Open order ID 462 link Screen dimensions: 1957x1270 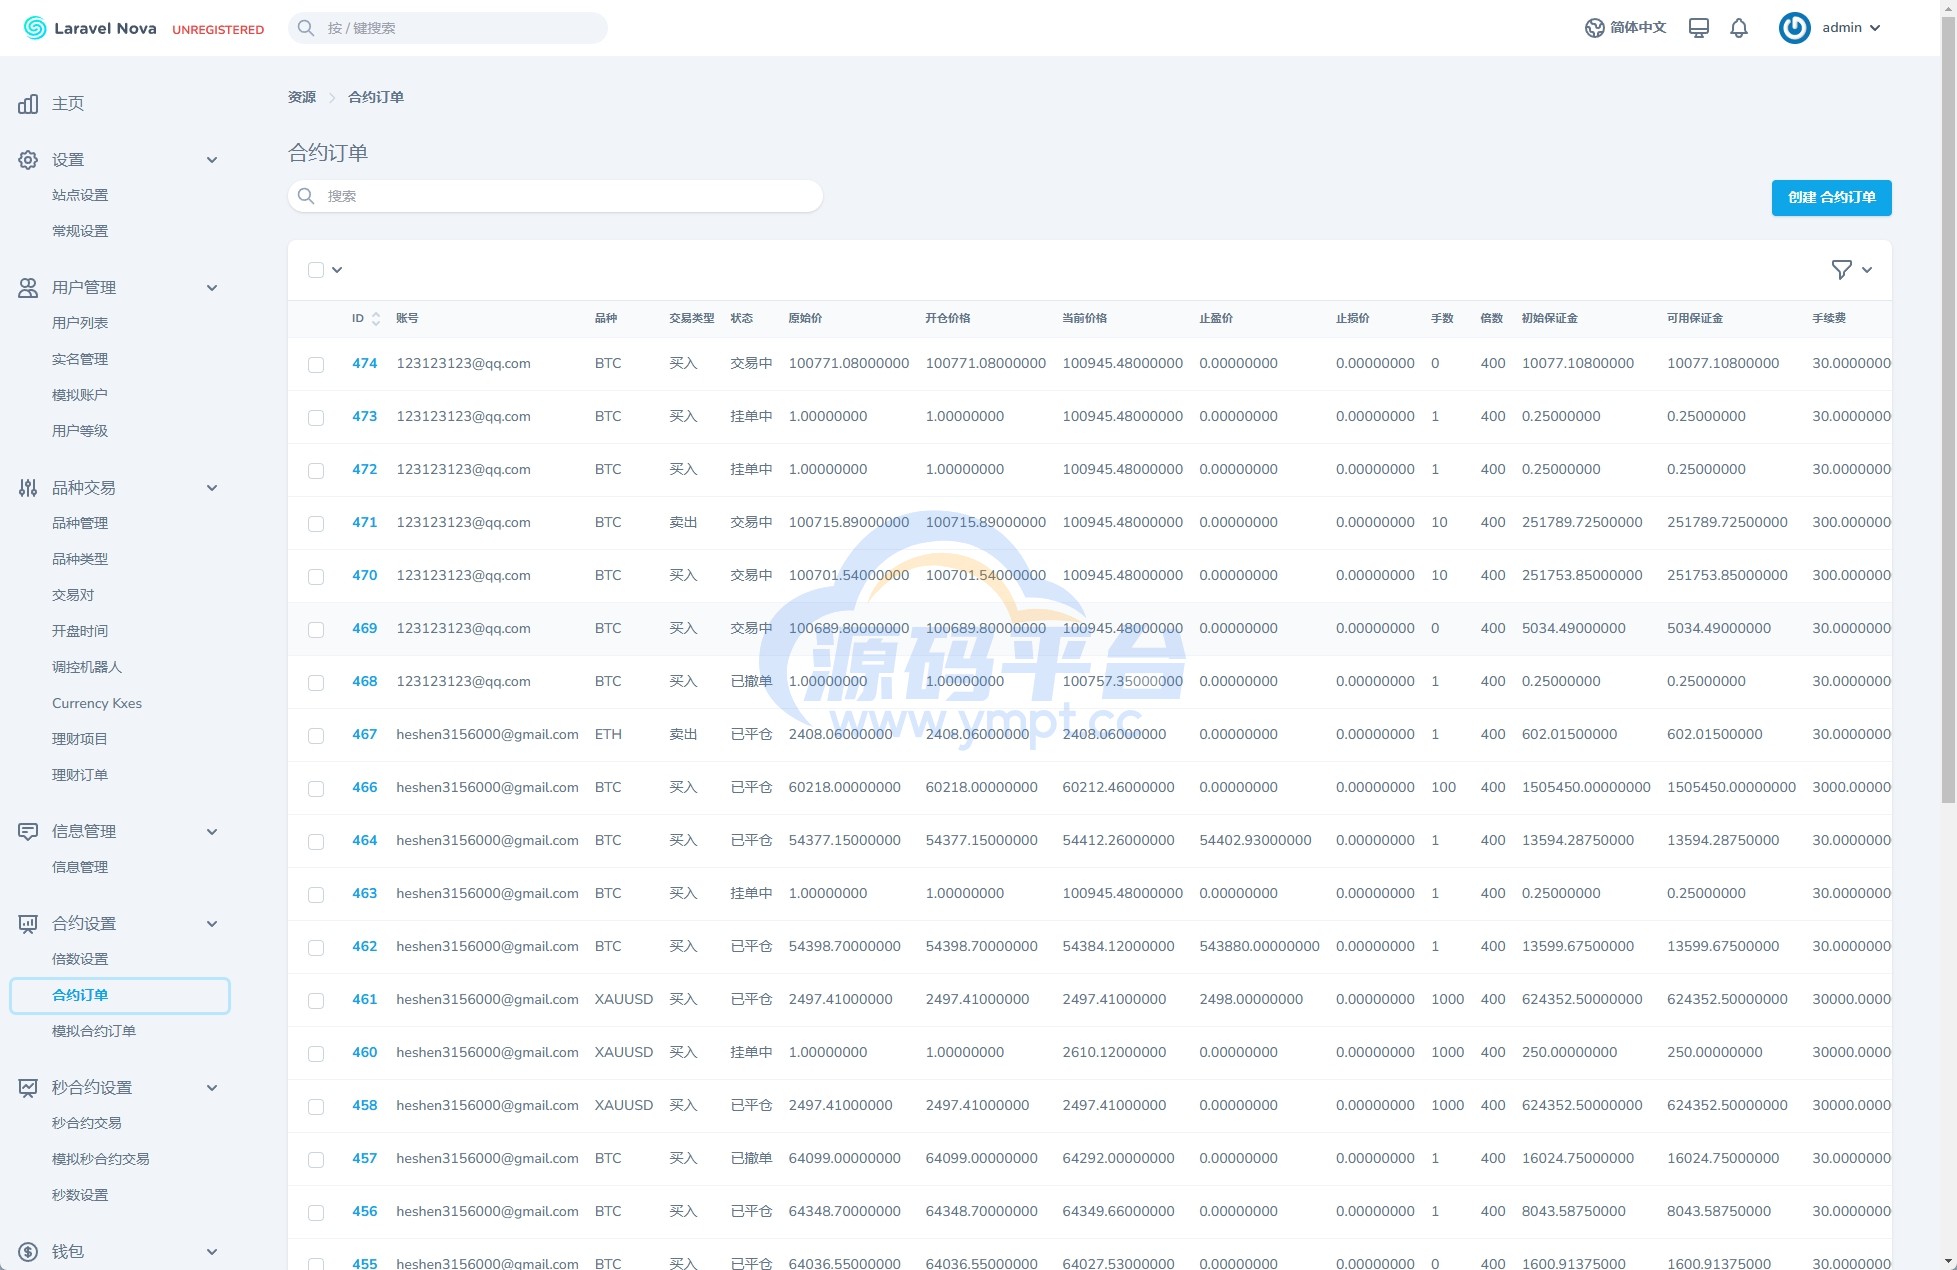coord(364,947)
